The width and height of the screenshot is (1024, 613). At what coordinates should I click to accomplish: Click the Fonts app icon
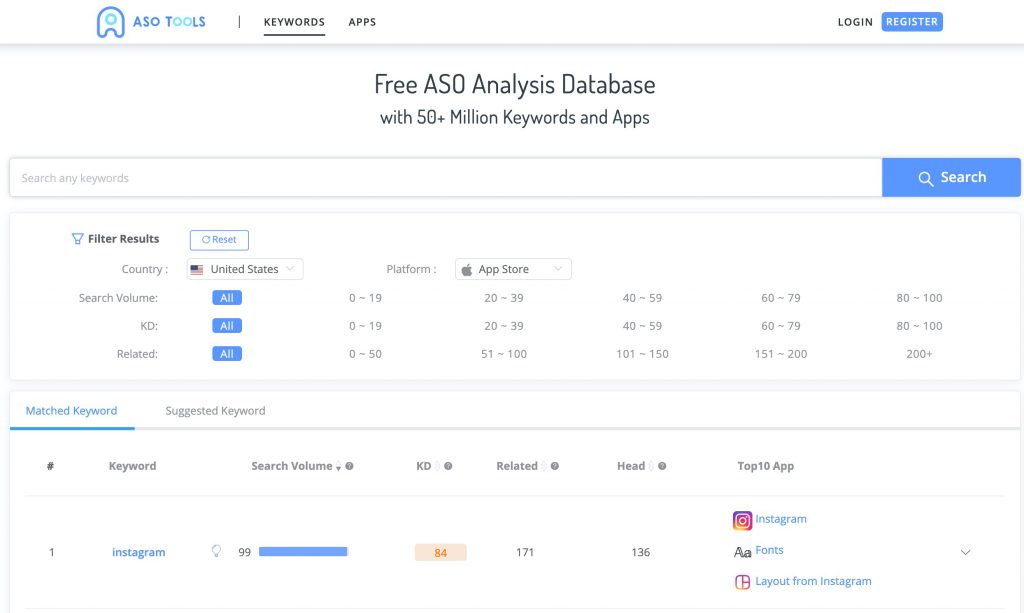tap(742, 551)
